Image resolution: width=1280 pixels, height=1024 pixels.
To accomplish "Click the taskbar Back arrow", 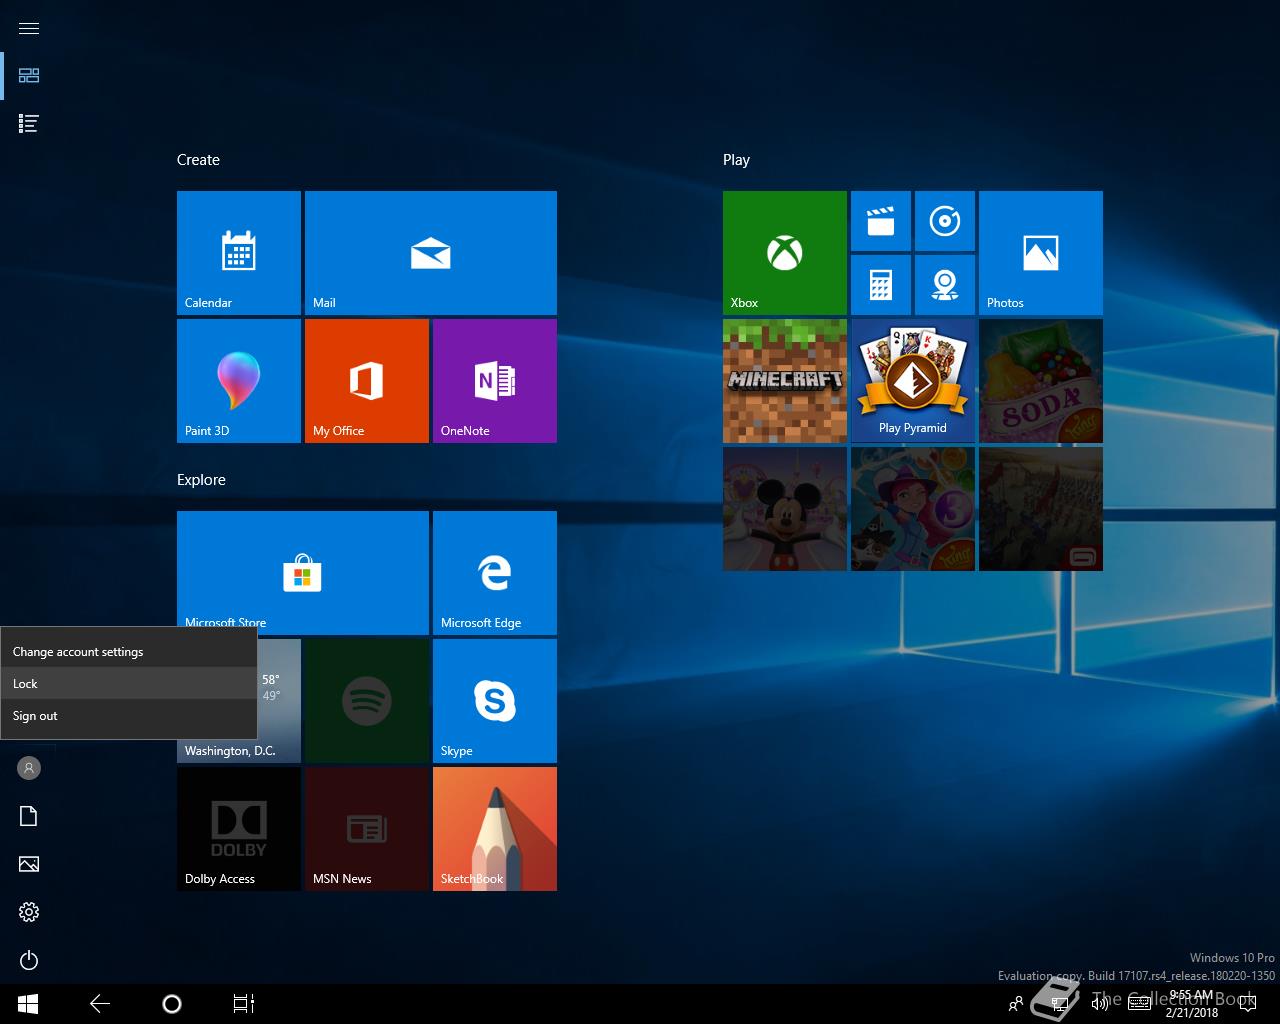I will click(100, 1004).
